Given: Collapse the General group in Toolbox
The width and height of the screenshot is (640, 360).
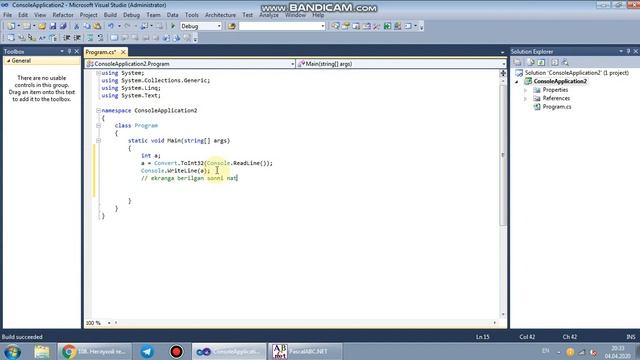Looking at the screenshot, I should 8,60.
